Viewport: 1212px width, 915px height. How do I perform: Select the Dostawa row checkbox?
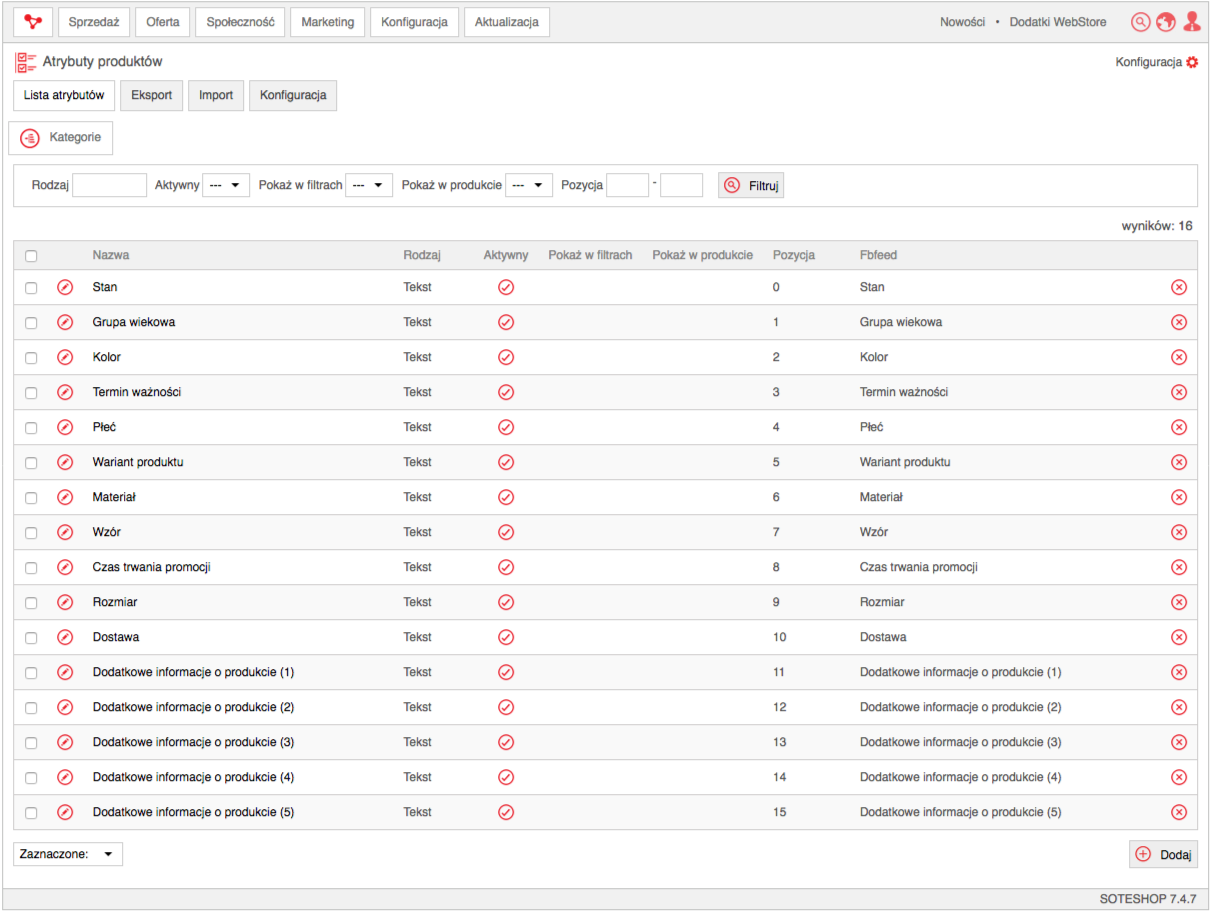click(x=31, y=638)
